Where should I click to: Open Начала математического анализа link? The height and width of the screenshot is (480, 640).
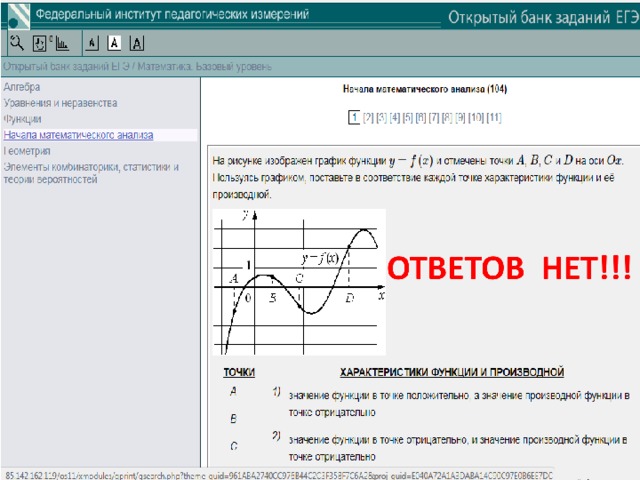tap(78, 135)
